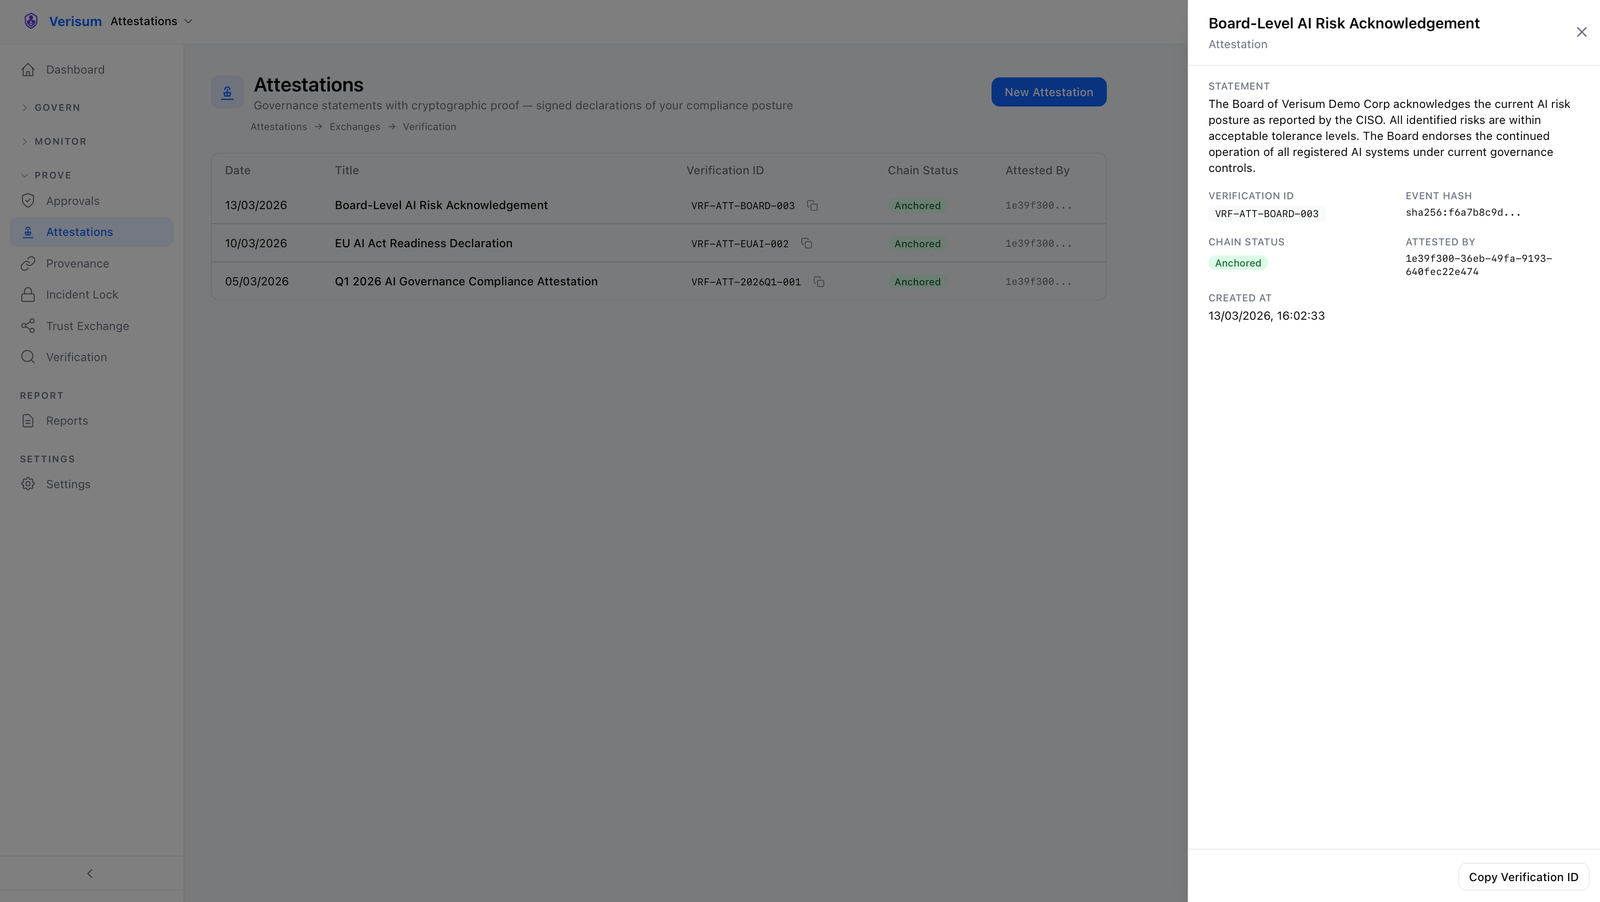Copy verification ID VRF-ATT-2026Q1-001 icon

[x=818, y=282]
